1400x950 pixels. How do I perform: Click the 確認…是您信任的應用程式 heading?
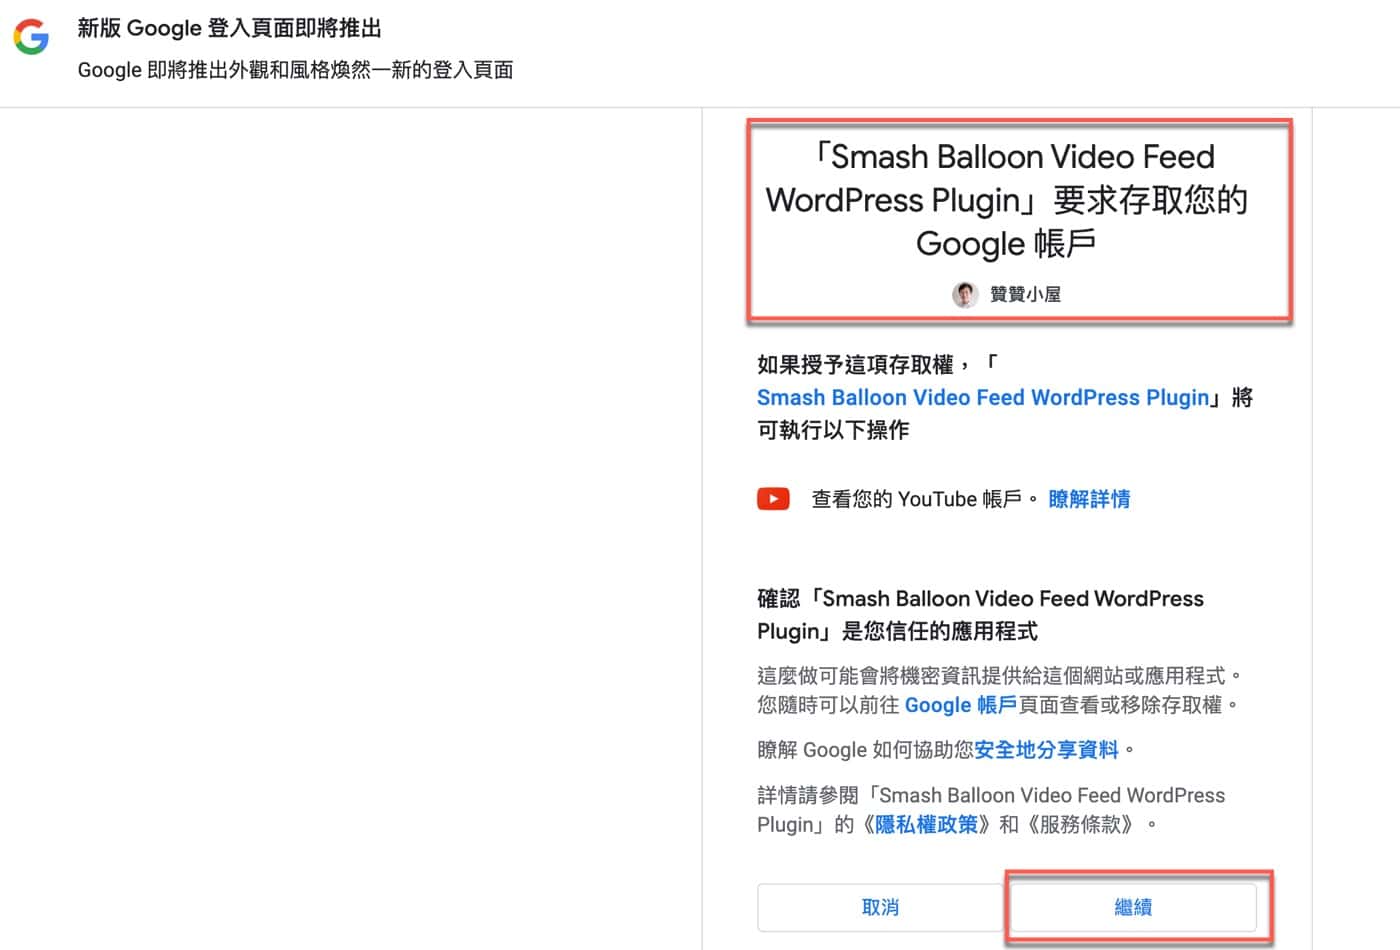click(x=980, y=615)
